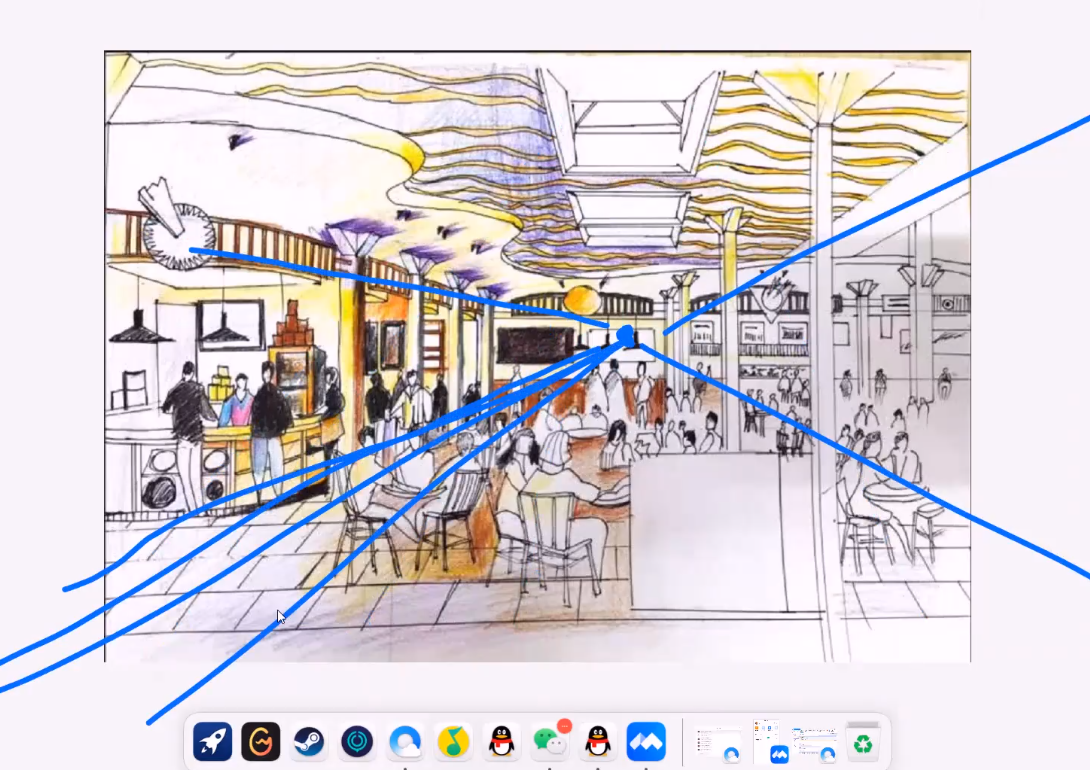The width and height of the screenshot is (1090, 770).
Task: Switch to Tencent Meeting blue dock icon
Action: pyautogui.click(x=646, y=742)
